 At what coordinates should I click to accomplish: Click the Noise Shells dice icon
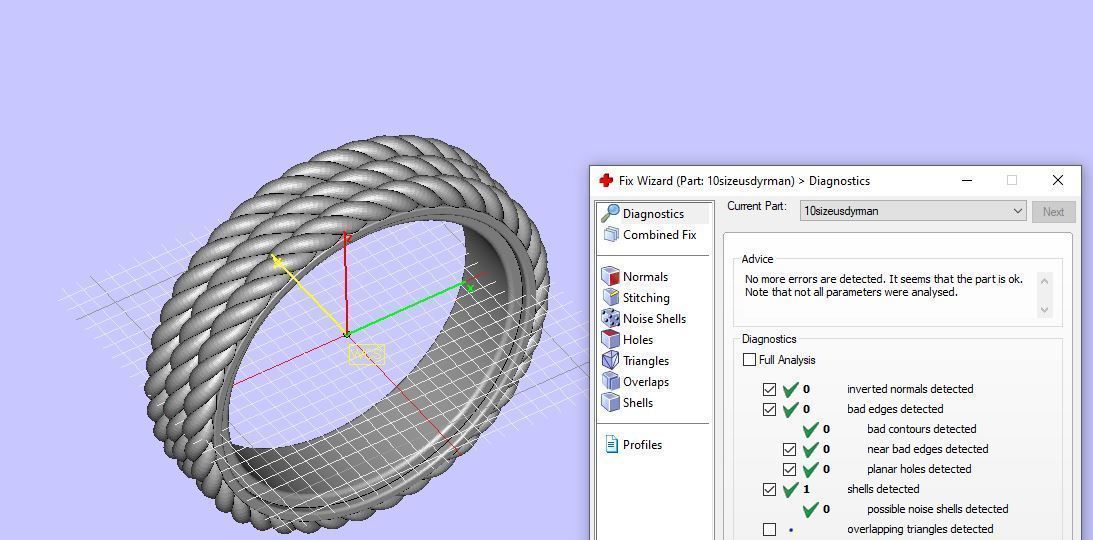pos(611,318)
